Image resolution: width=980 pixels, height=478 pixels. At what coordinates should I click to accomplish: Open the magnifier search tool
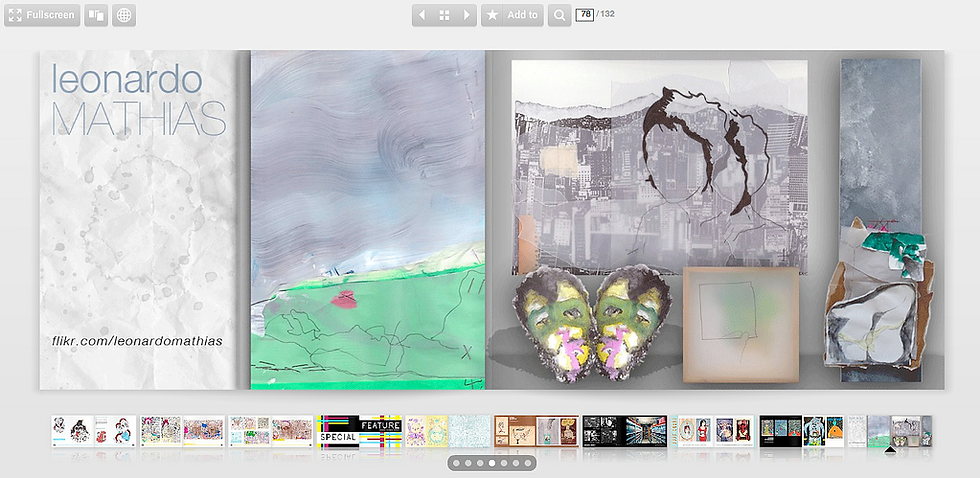pos(559,15)
